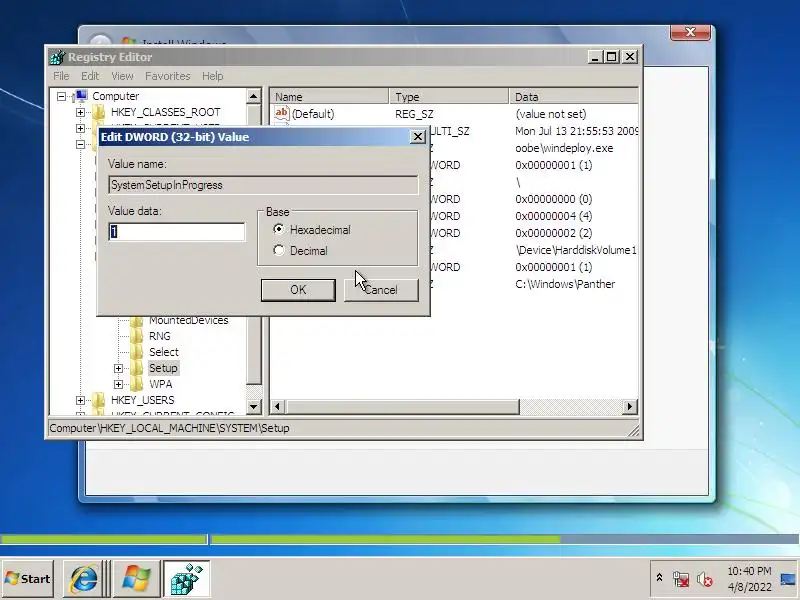800x600 pixels.
Task: Click the show desktop tray icon
Action: tap(788, 579)
